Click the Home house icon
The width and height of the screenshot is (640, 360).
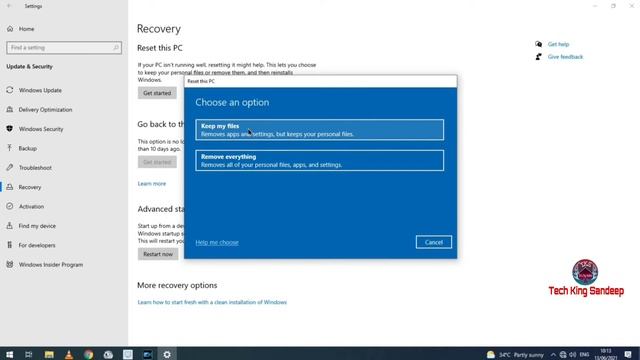[10, 29]
